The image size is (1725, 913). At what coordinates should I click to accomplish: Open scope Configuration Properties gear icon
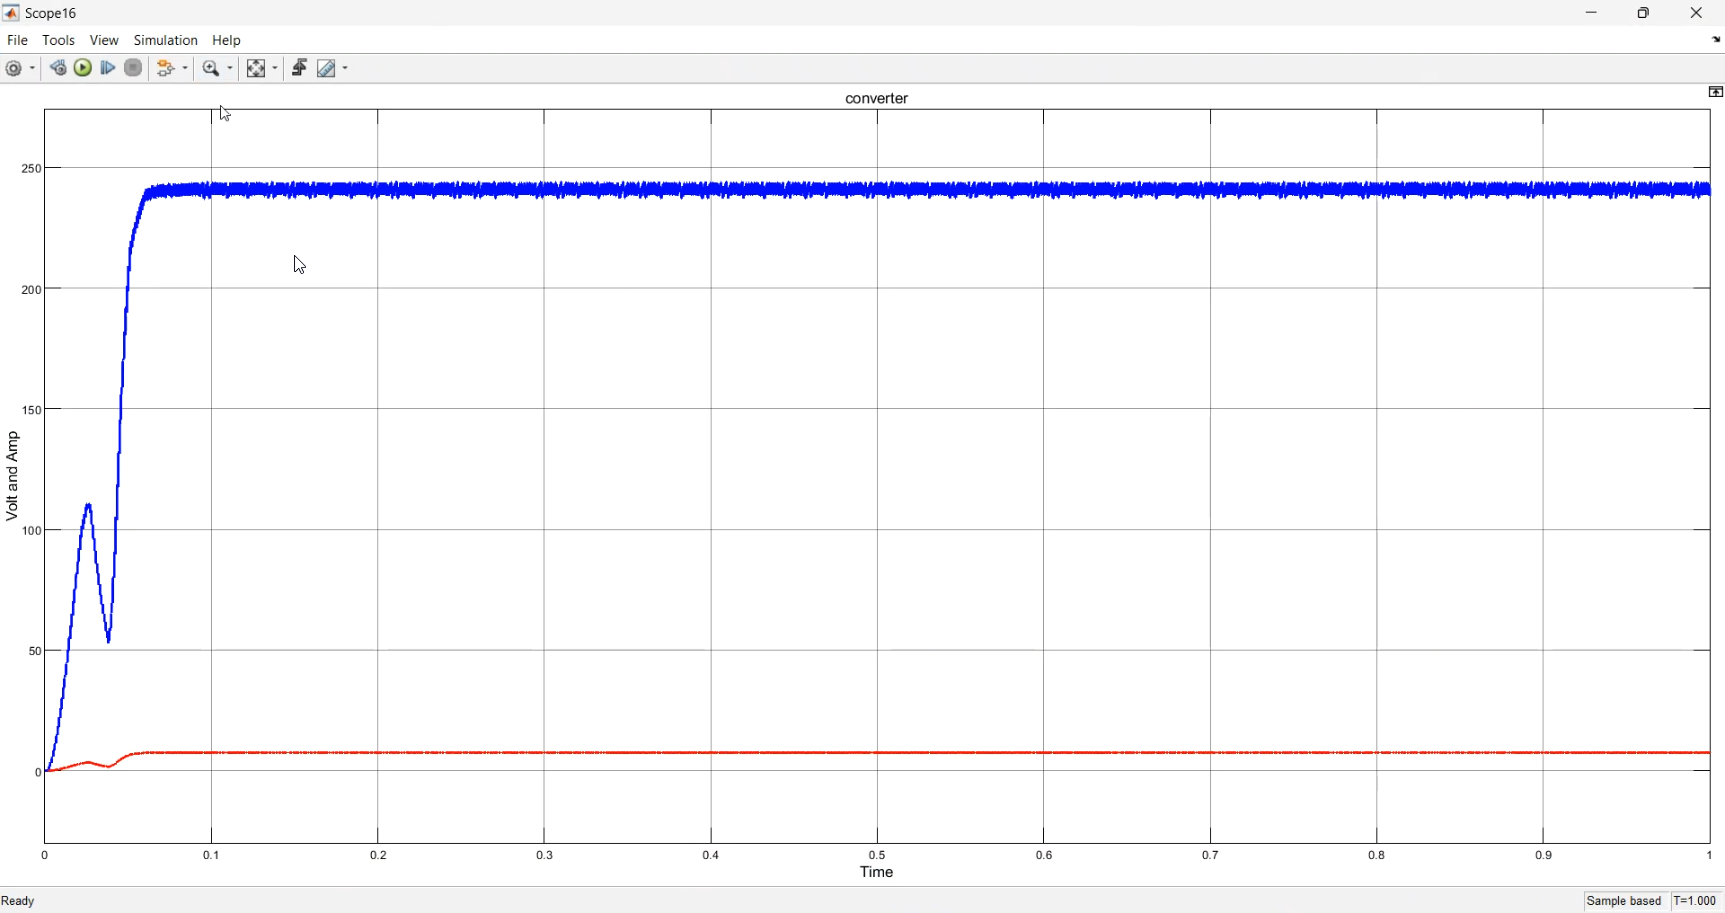14,69
